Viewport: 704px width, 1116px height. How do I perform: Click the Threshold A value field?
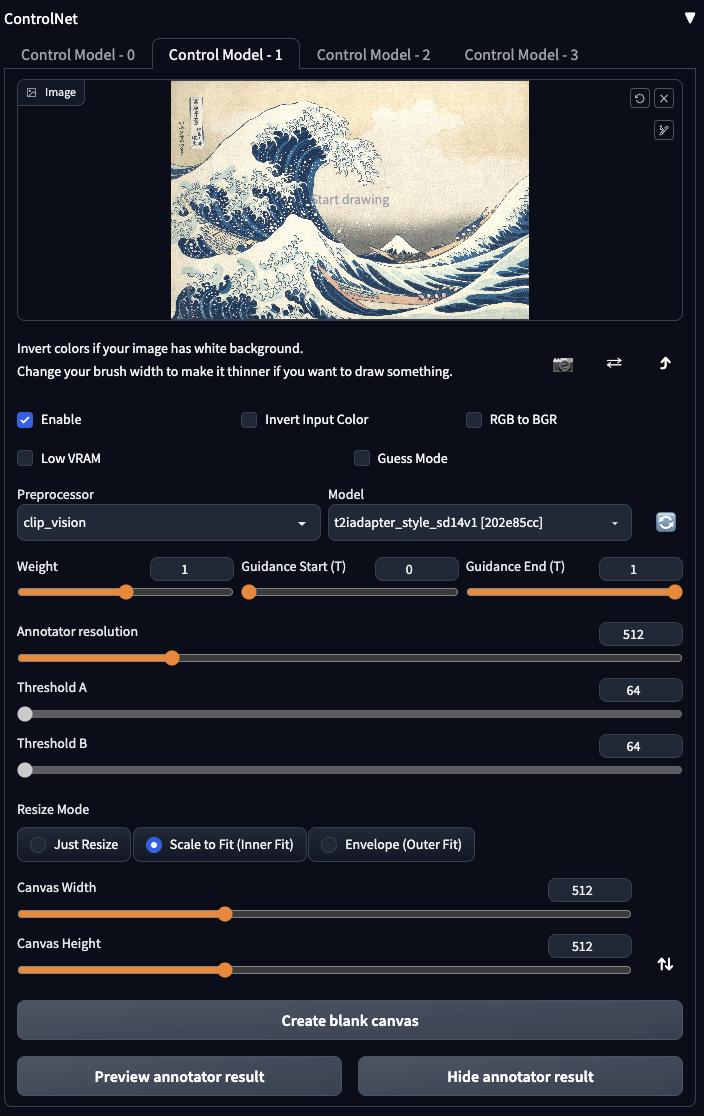[x=641, y=690]
